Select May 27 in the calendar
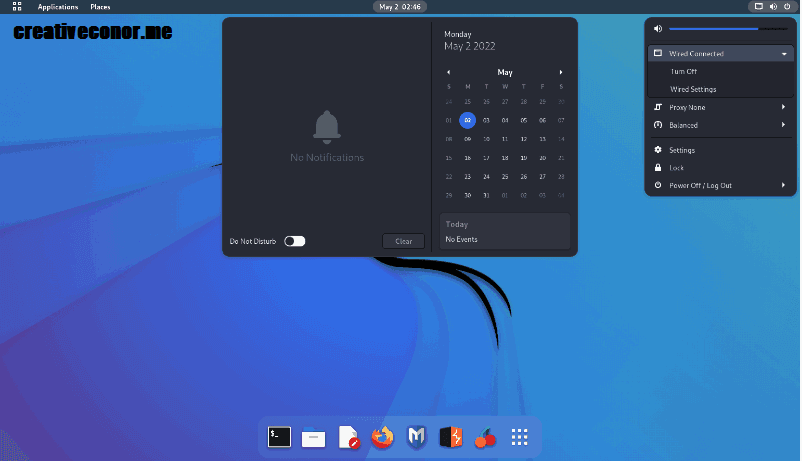 (x=542, y=177)
